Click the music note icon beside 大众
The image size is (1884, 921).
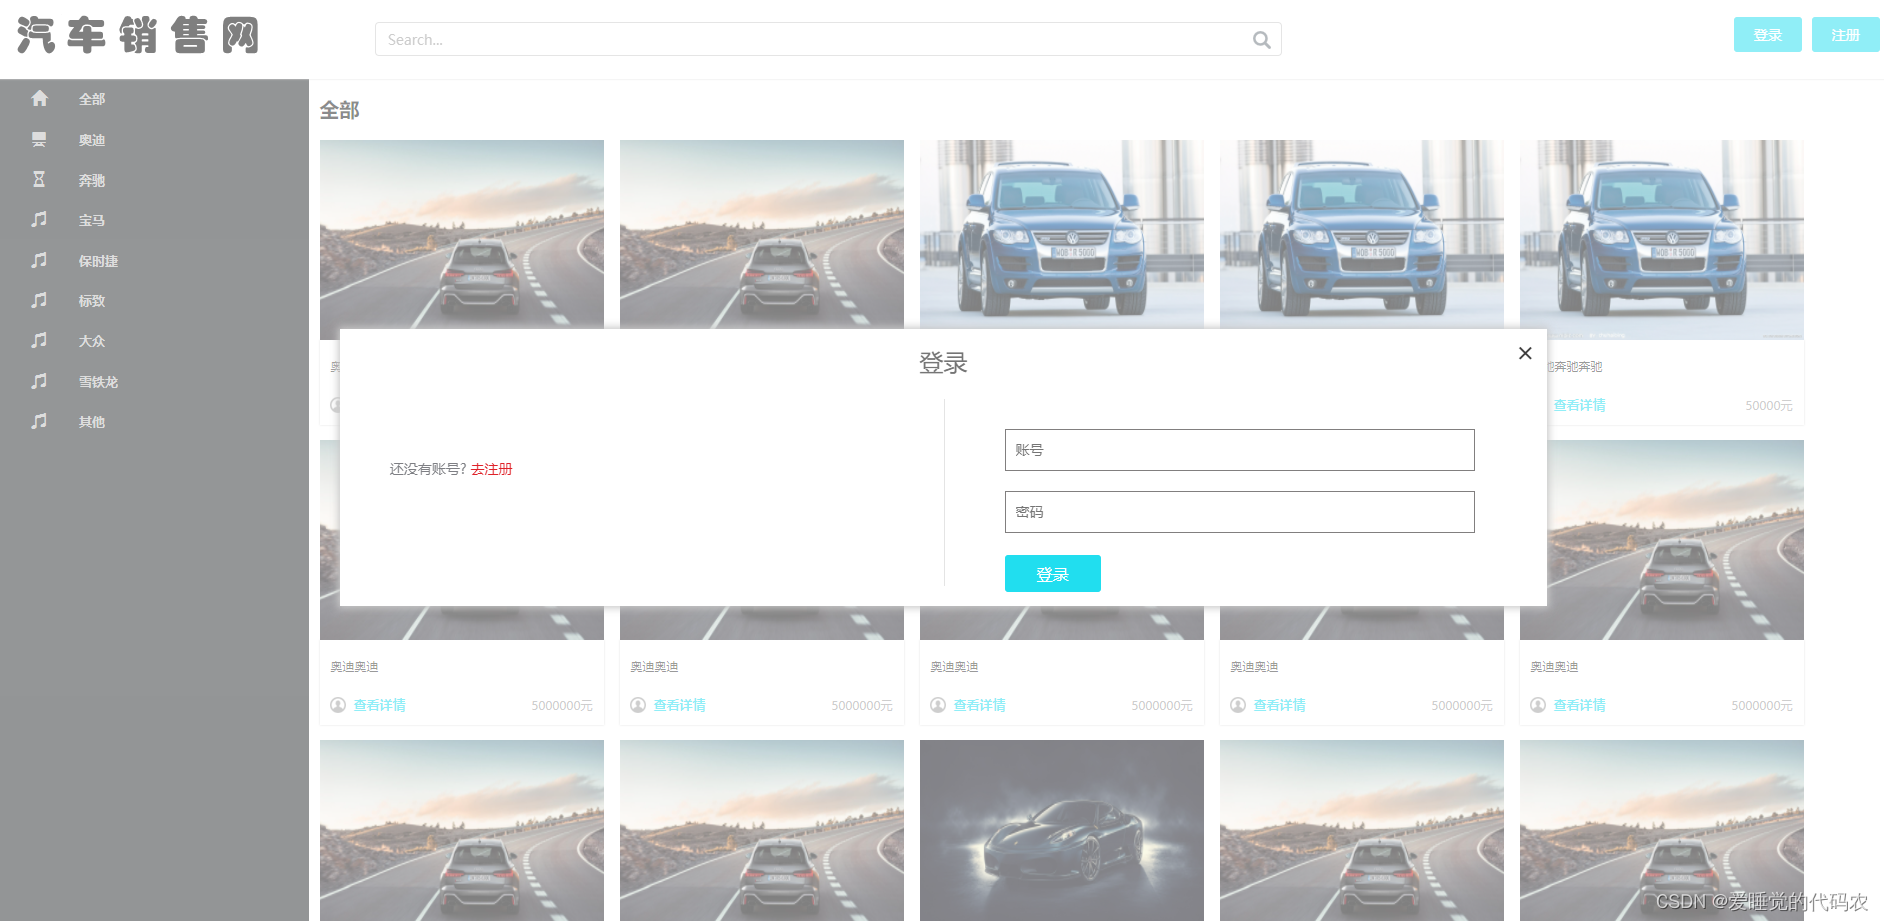(39, 340)
